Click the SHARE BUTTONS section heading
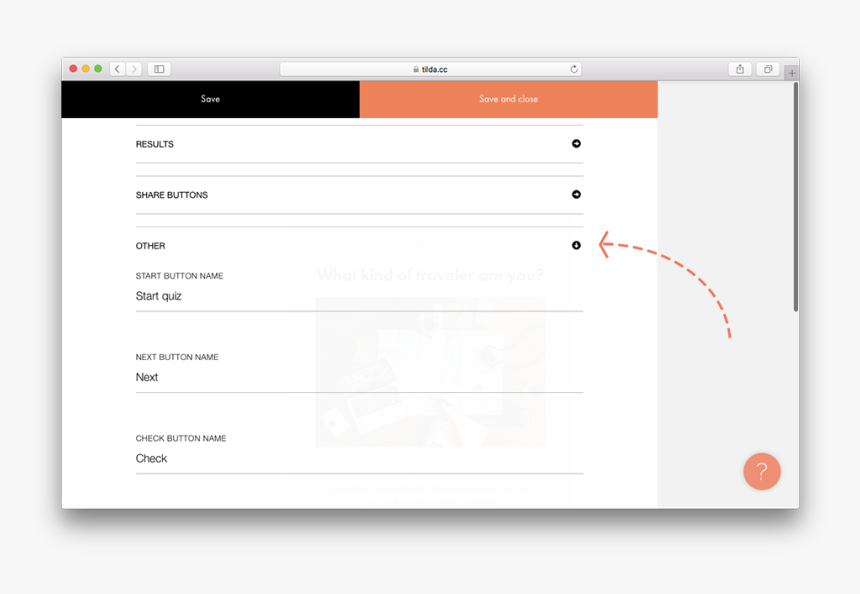Screen dimensions: 860x594 click(172, 195)
